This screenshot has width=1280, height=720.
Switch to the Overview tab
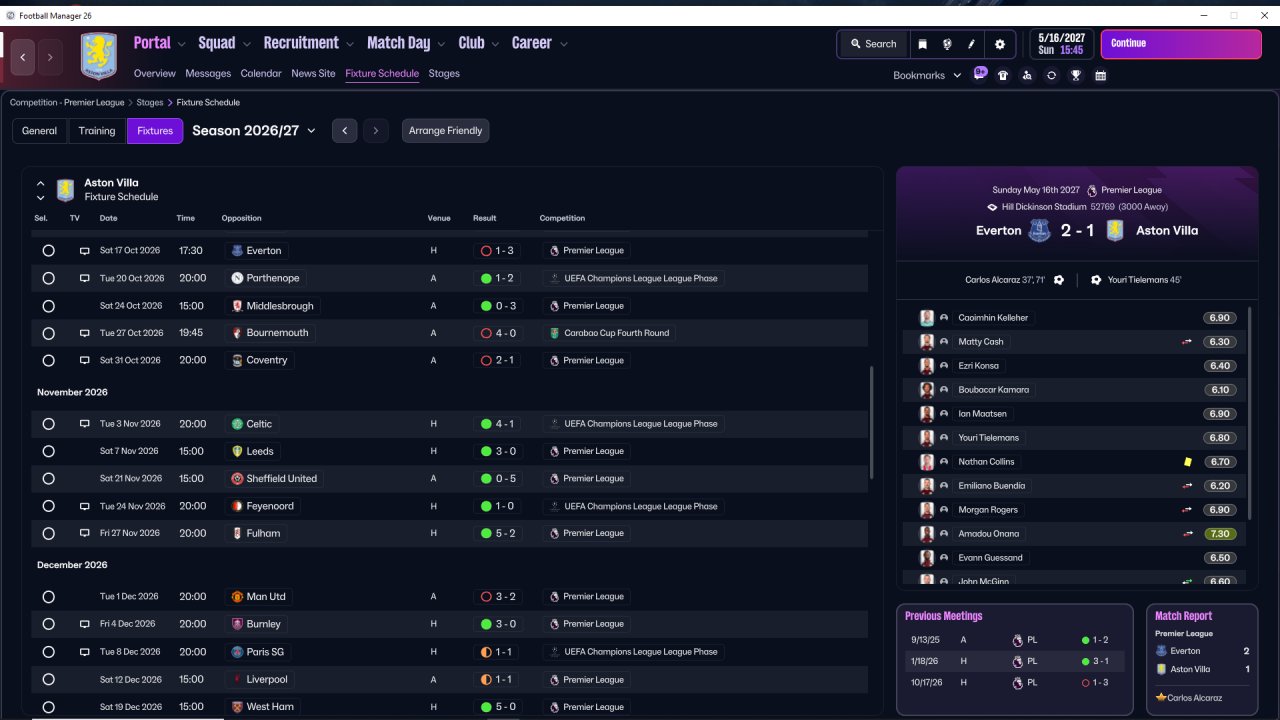pos(155,74)
